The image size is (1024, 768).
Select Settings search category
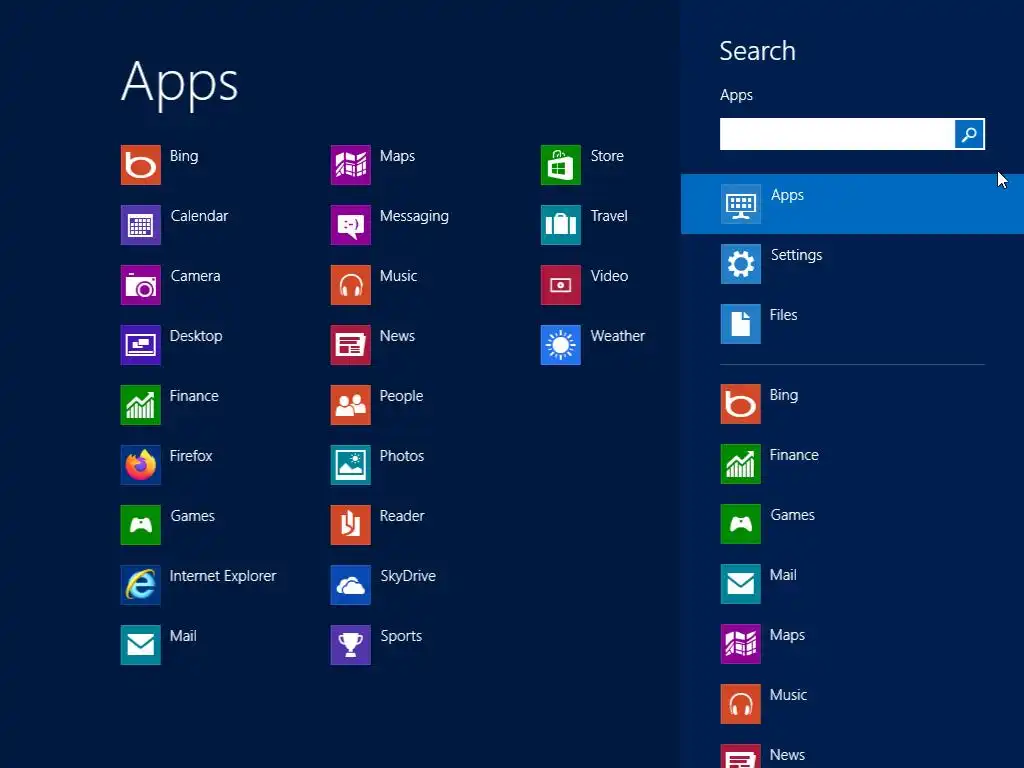852,264
